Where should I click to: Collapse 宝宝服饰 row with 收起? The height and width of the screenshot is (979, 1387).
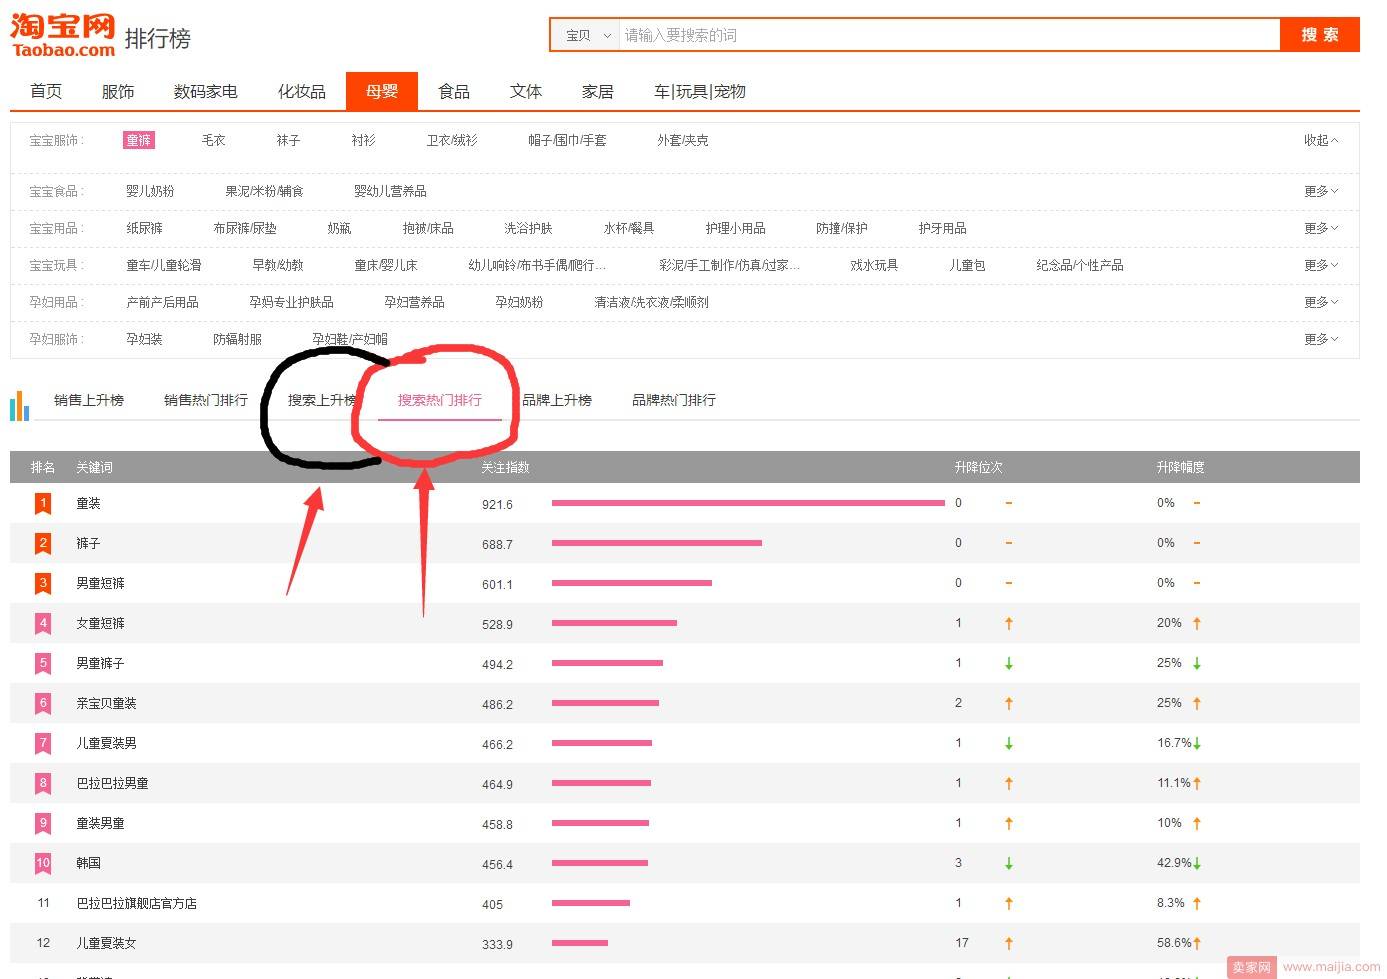[x=1320, y=140]
